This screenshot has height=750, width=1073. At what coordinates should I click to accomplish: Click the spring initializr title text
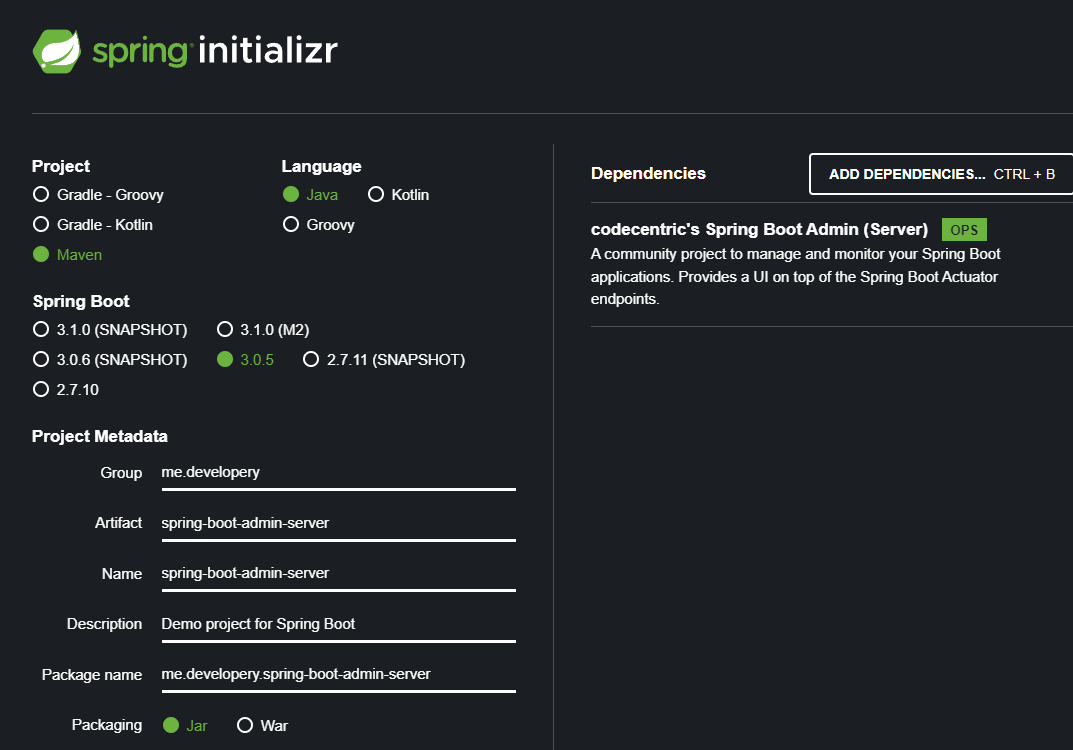point(215,51)
